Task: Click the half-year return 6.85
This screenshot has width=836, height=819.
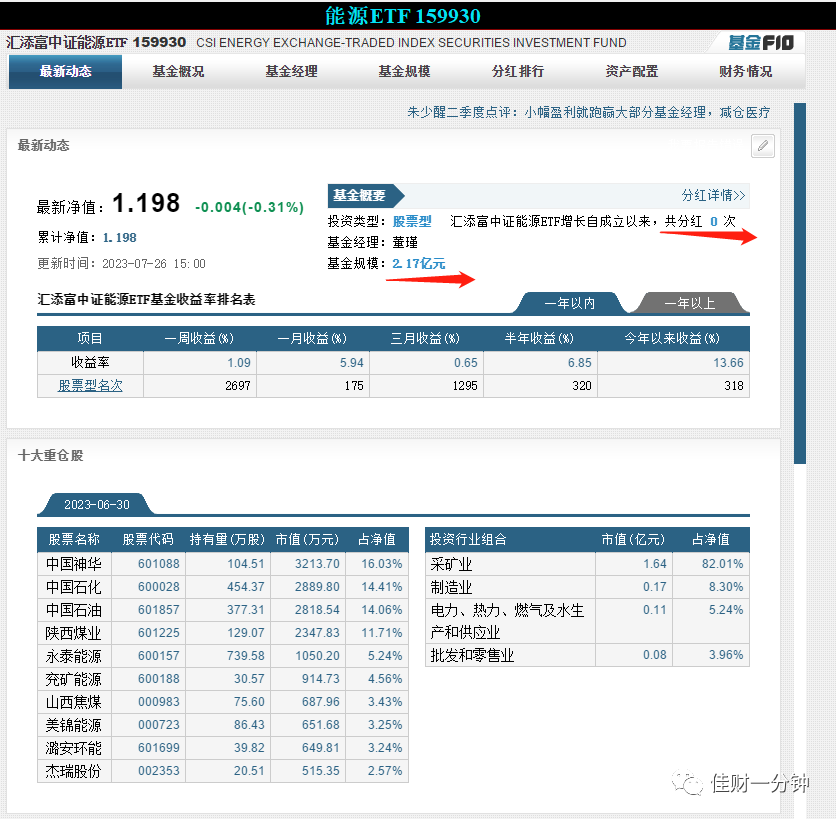Action: [x=580, y=363]
